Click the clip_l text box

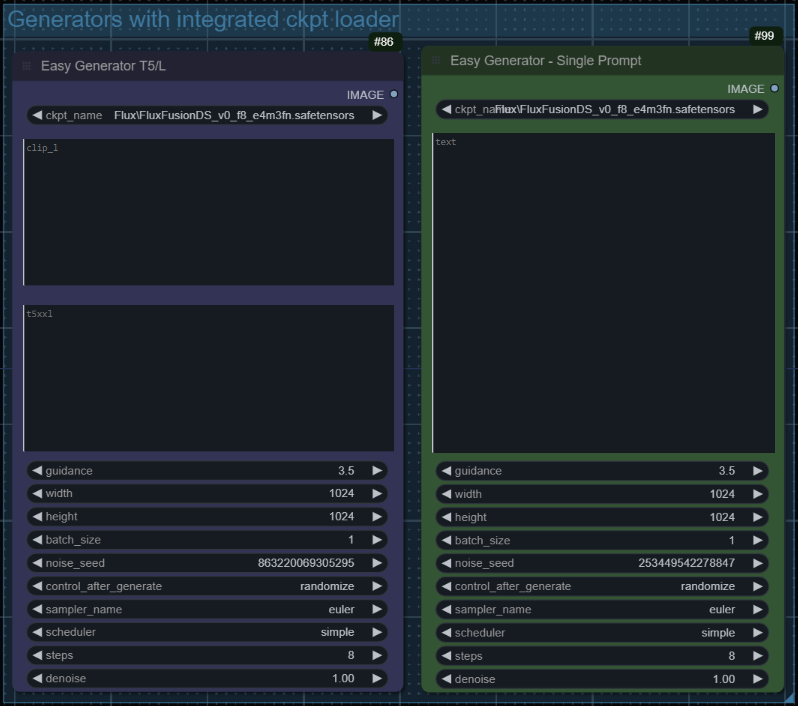tap(208, 212)
